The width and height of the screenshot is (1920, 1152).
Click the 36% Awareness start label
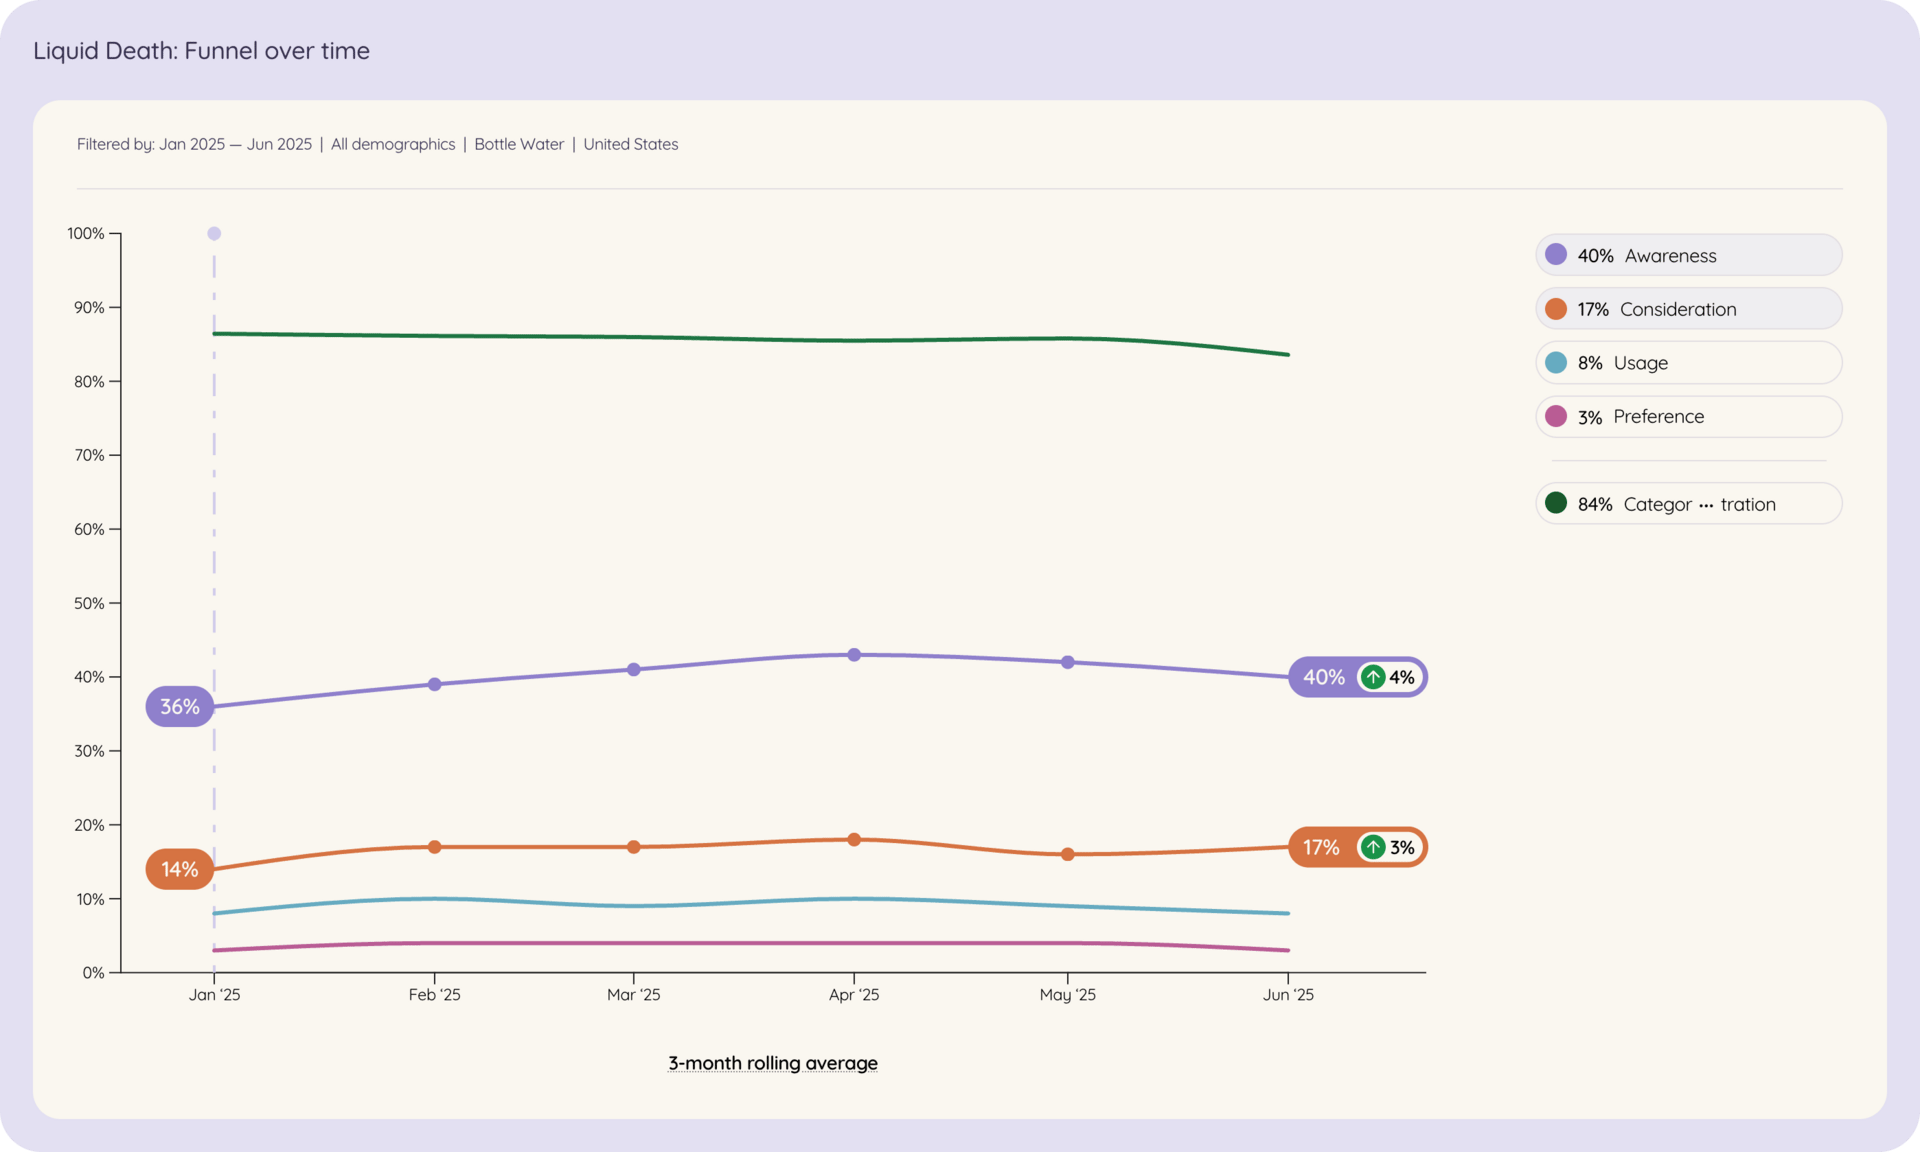(180, 706)
